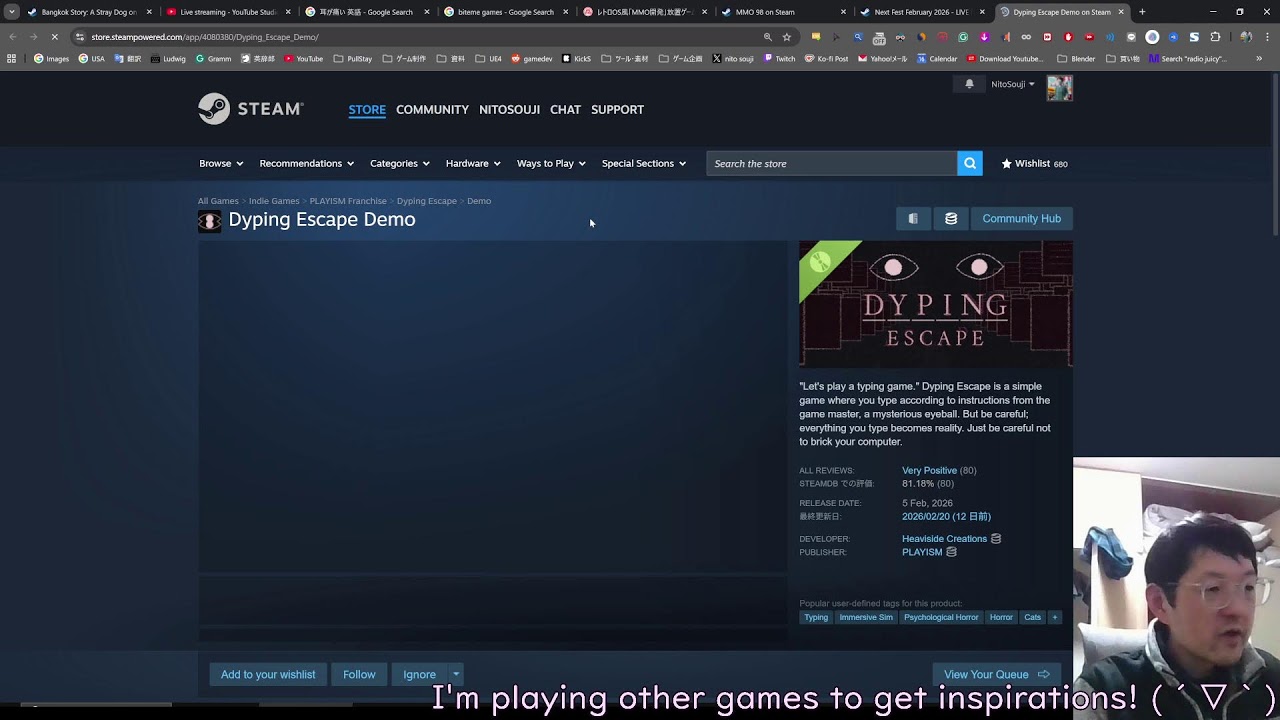Image resolution: width=1280 pixels, height=720 pixels.
Task: Click the Psychological Horror tag
Action: 941,617
